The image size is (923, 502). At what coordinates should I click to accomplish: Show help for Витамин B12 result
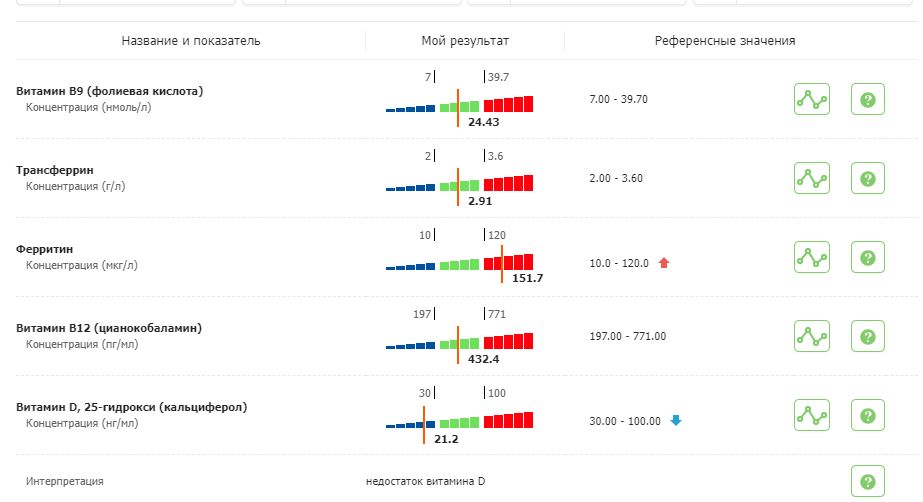867,336
